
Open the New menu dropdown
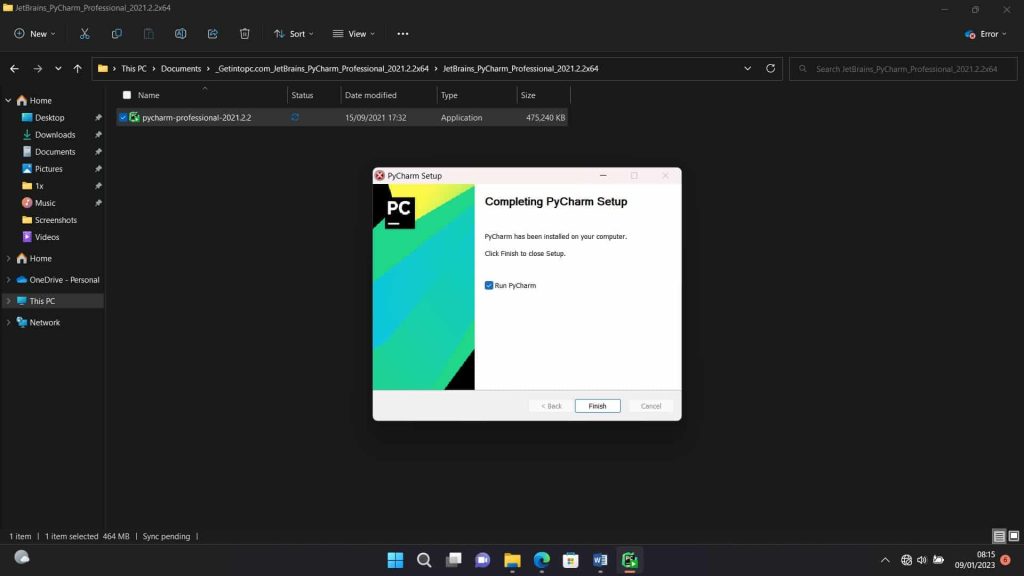[x=33, y=33]
